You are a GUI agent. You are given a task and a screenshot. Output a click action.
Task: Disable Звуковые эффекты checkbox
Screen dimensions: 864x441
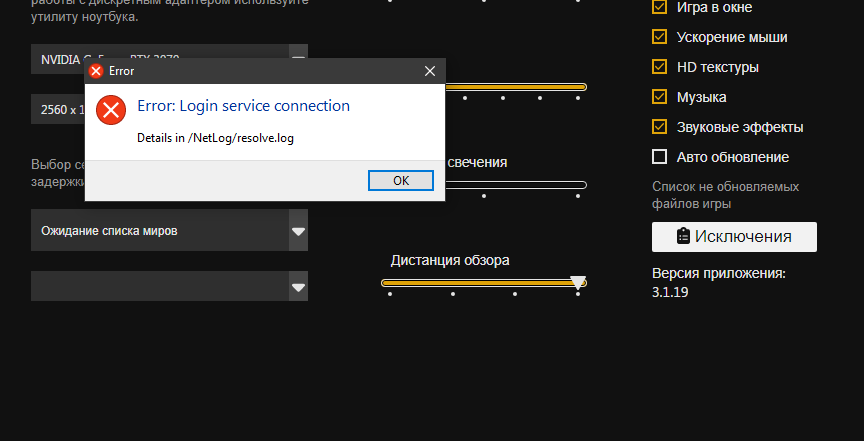point(659,127)
